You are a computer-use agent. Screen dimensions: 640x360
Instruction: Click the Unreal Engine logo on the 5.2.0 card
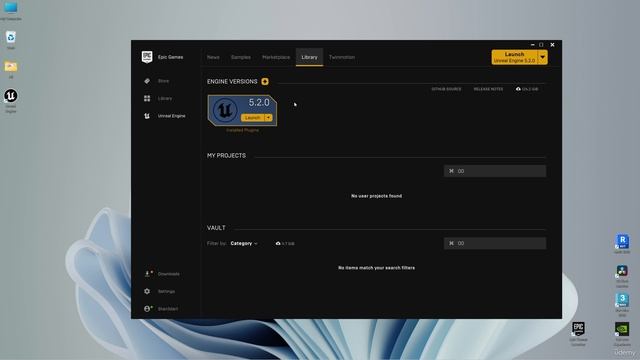click(224, 110)
